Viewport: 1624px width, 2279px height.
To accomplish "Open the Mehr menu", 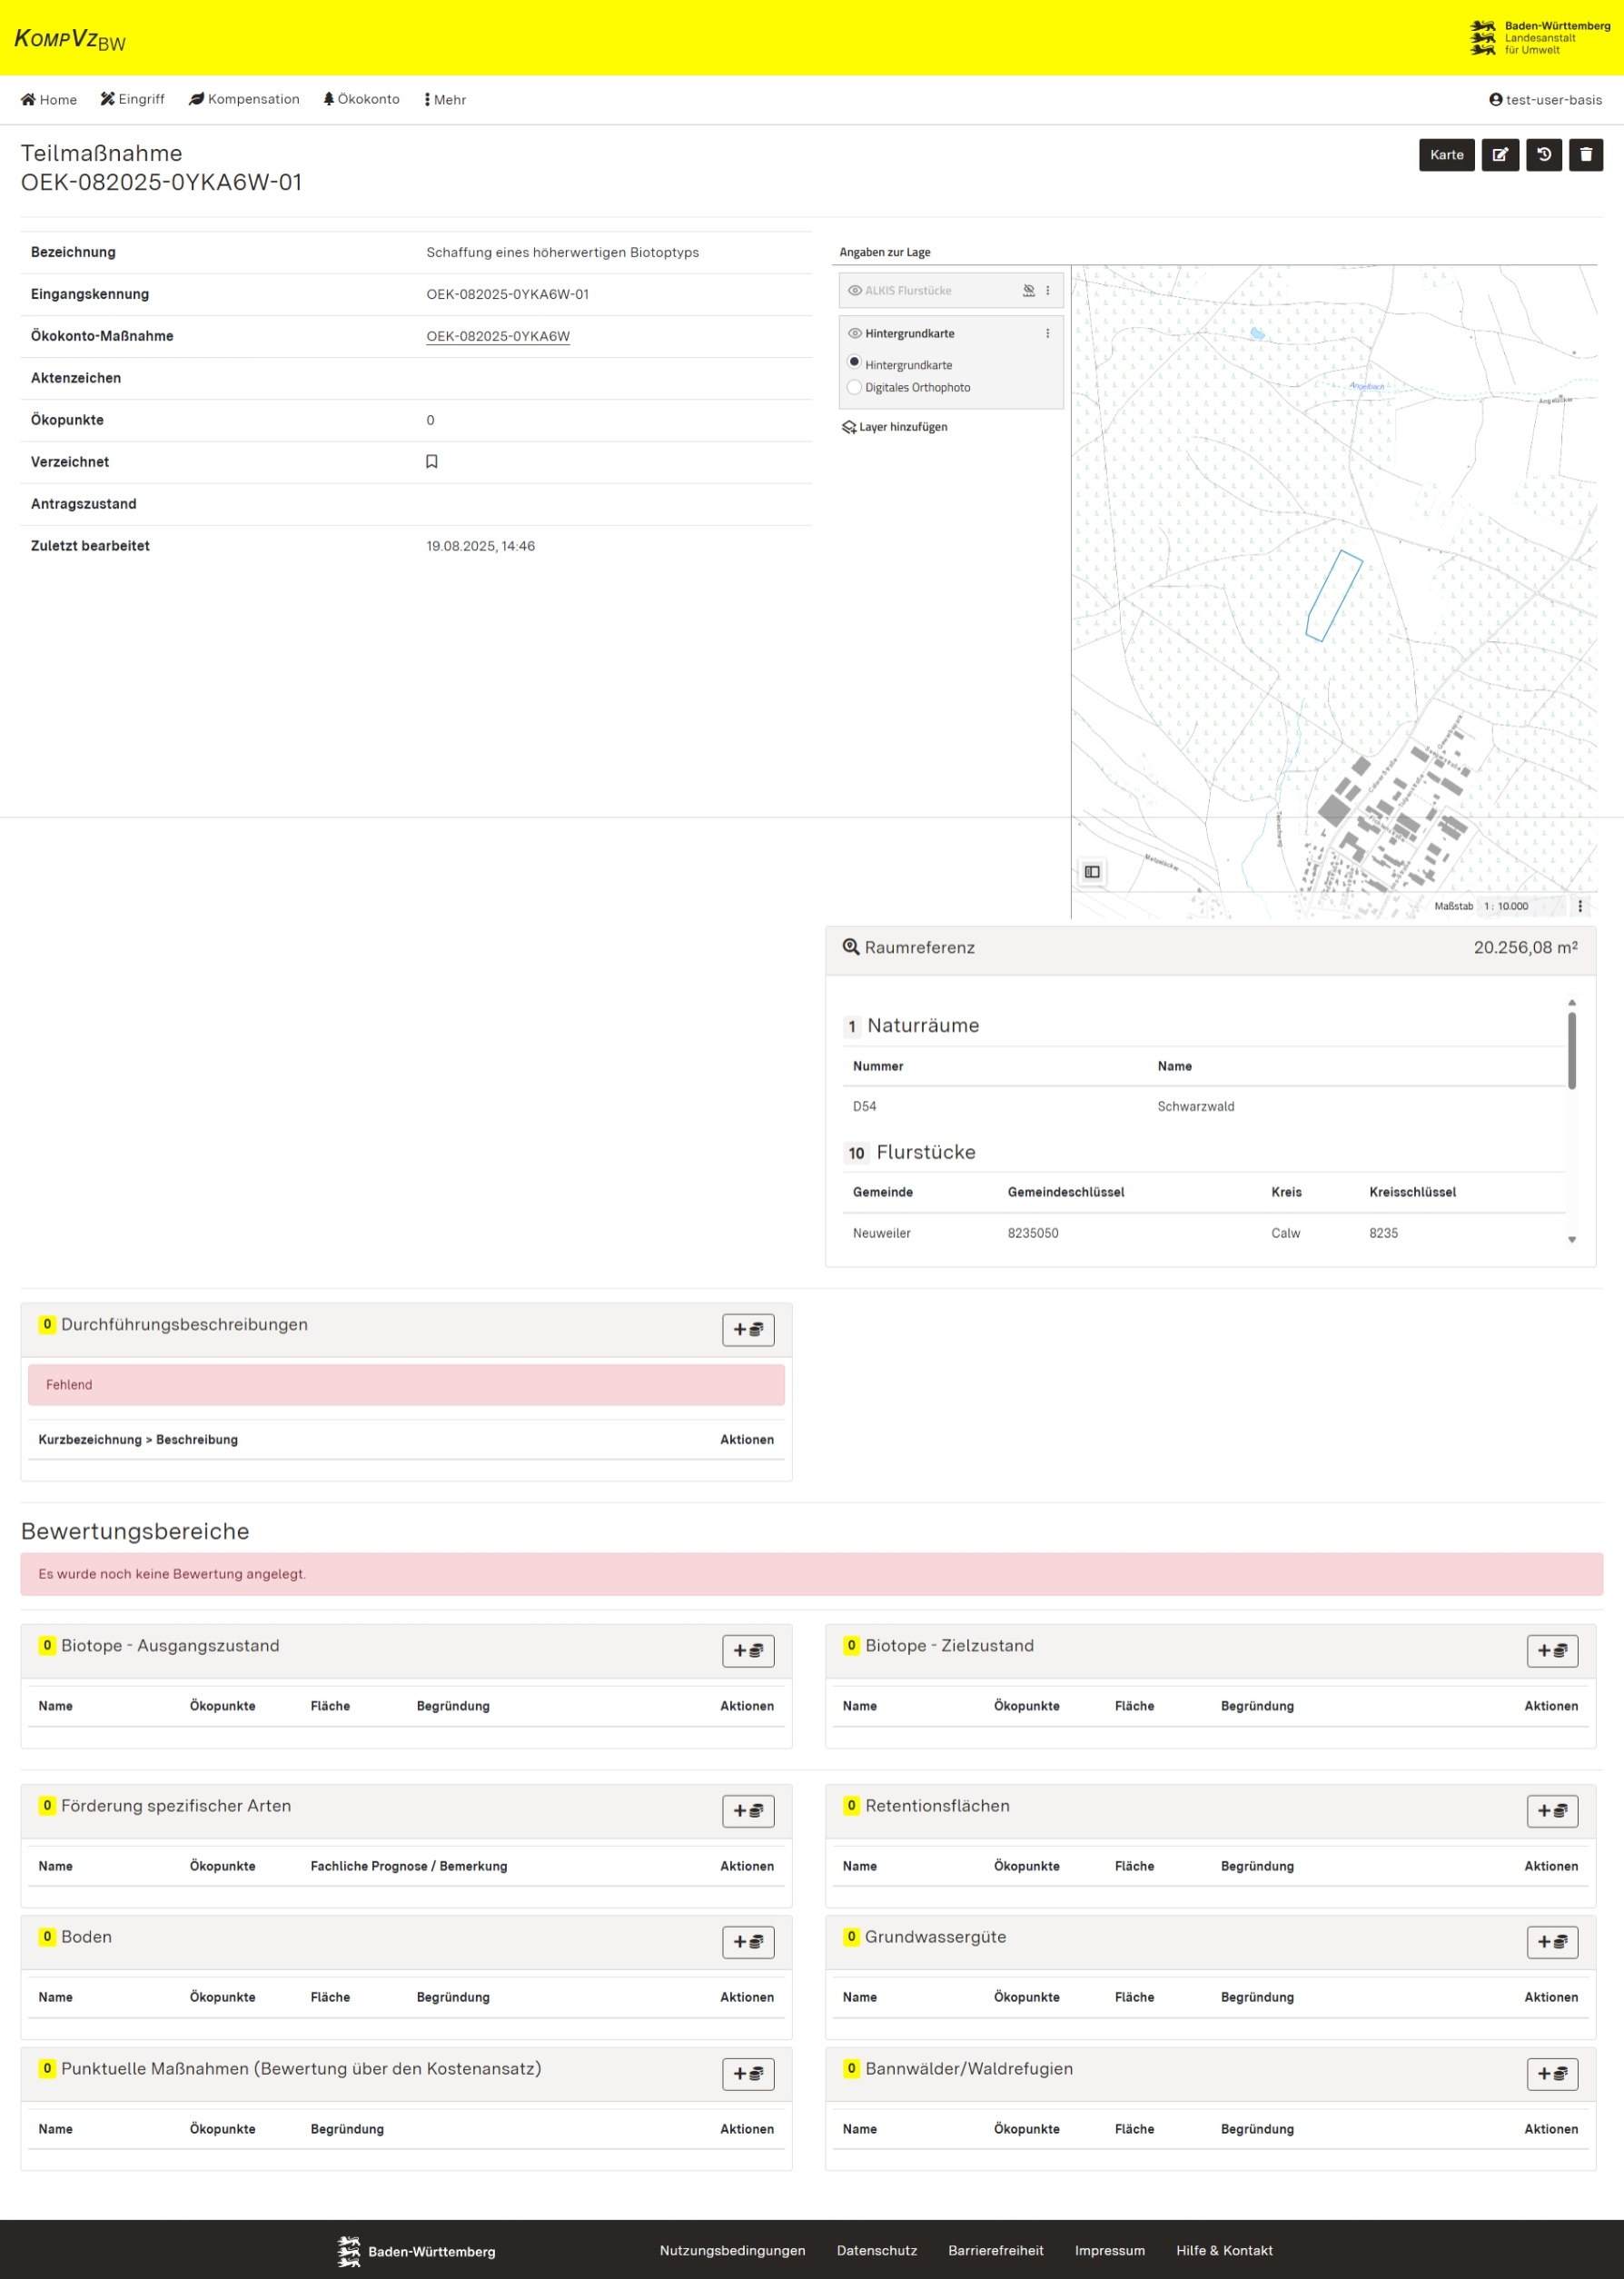I will tap(445, 100).
